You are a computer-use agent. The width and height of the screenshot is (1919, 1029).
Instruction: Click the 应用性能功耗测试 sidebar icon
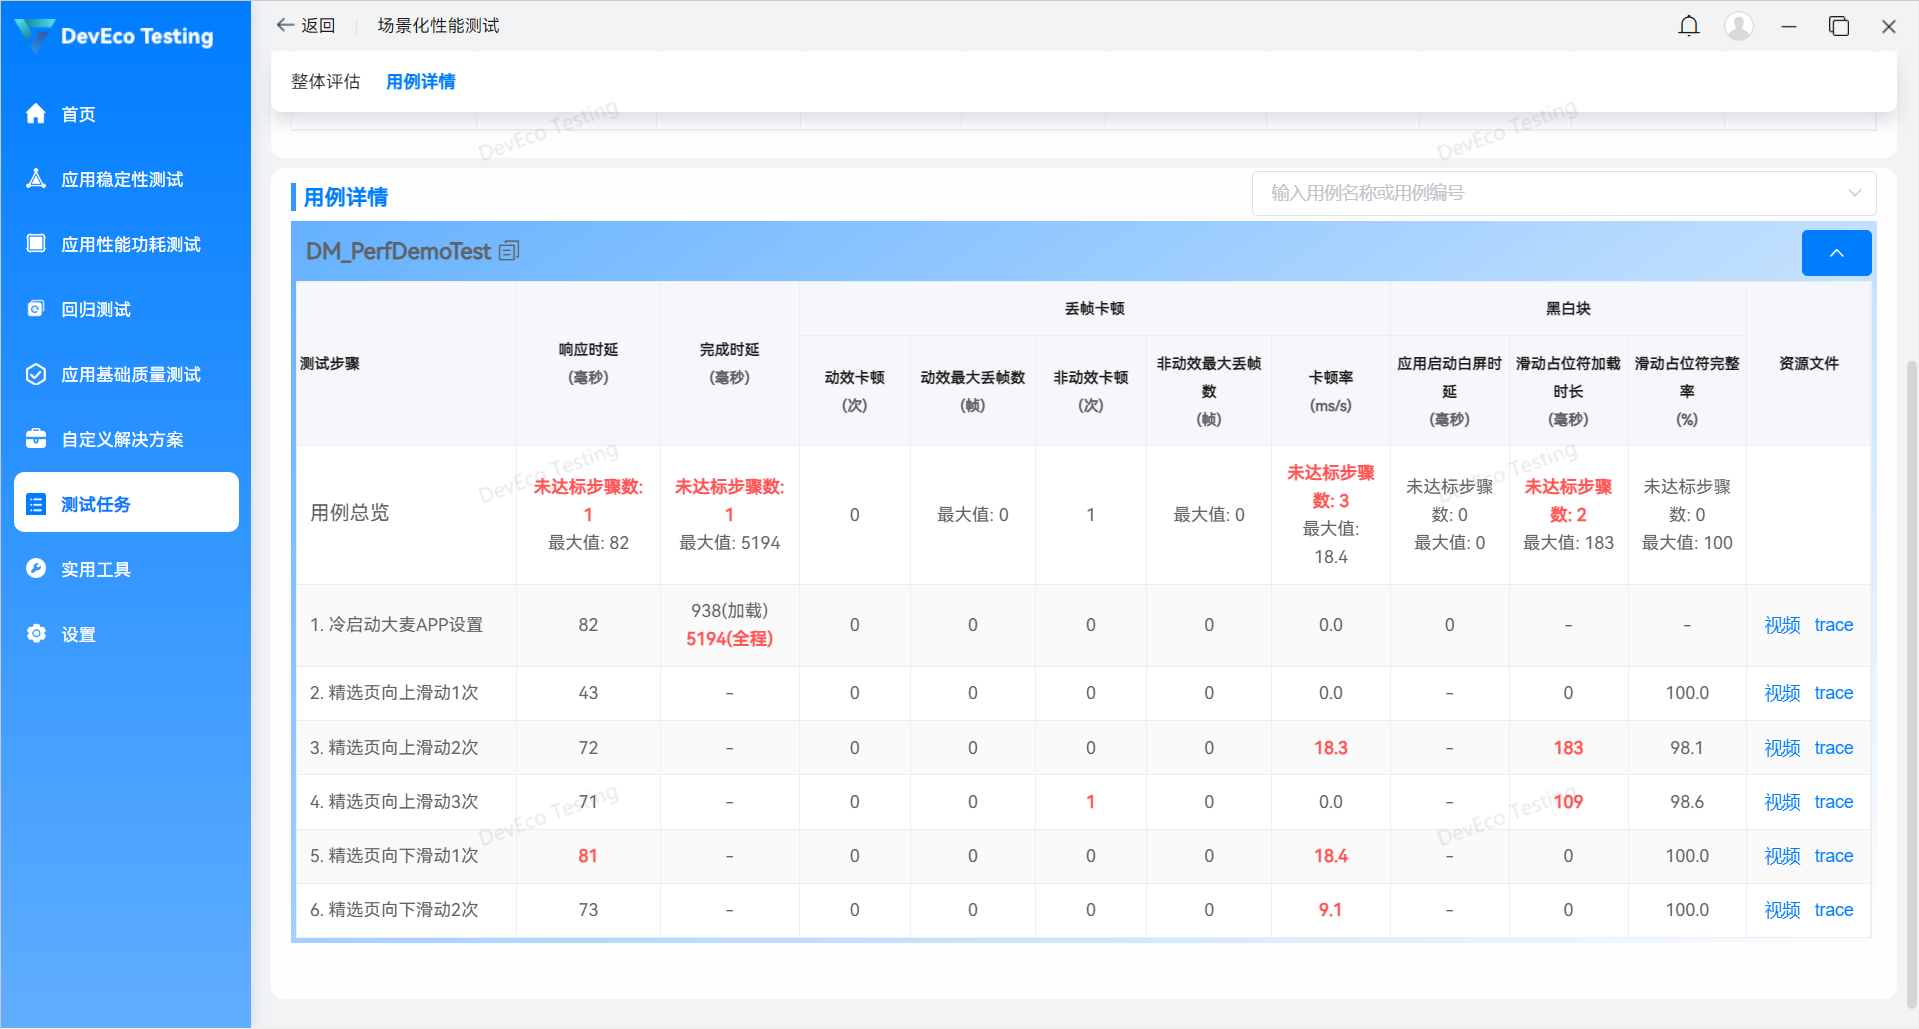coord(36,244)
